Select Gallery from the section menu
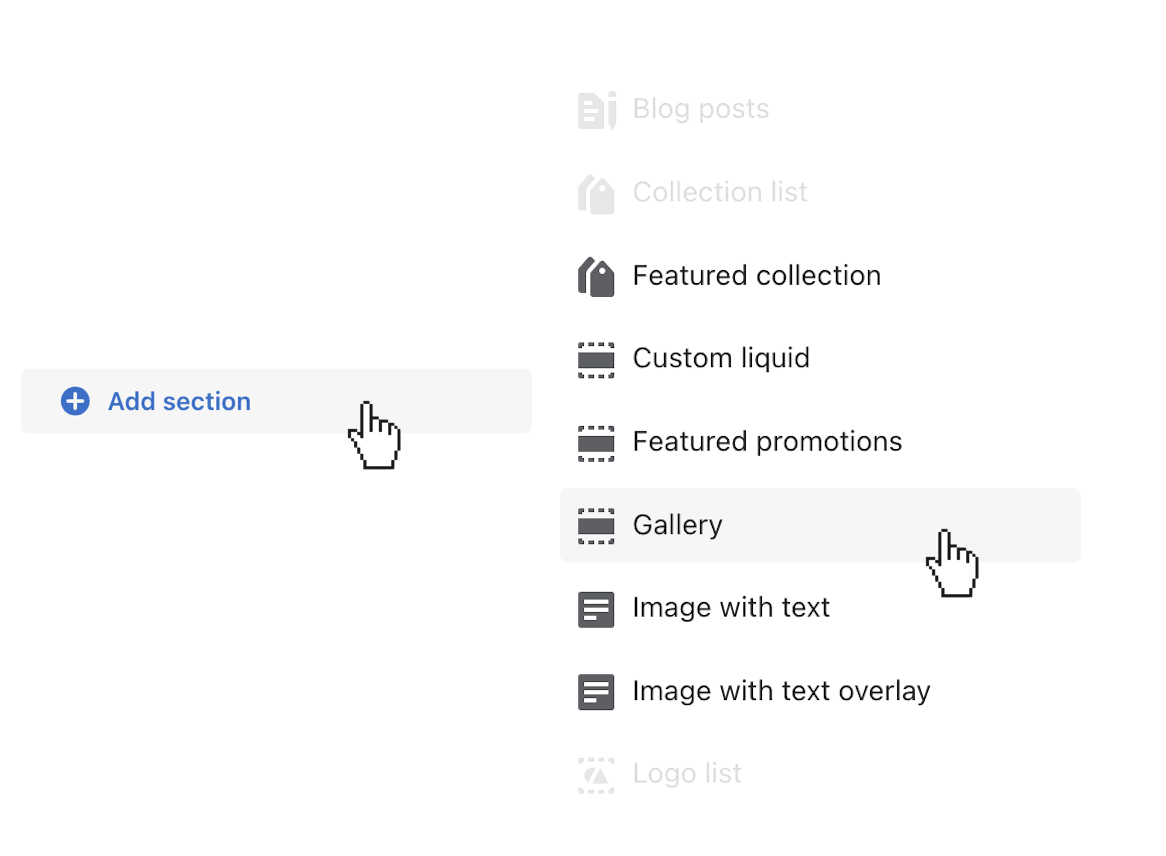1166x856 pixels. point(677,525)
